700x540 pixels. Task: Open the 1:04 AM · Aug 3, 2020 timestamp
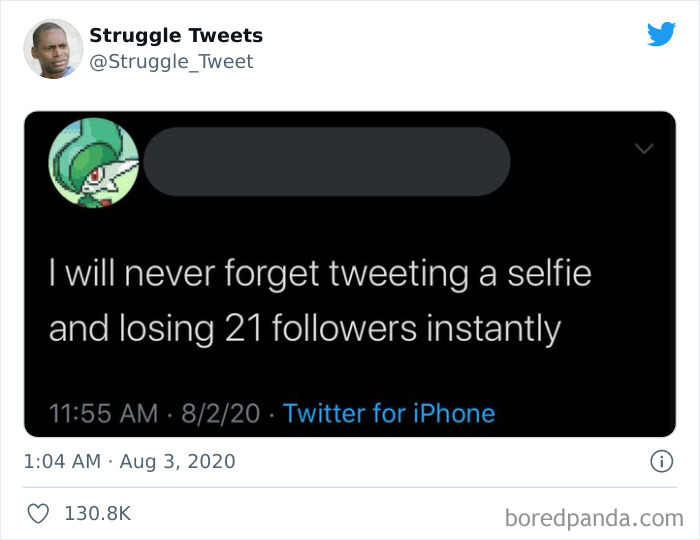tap(130, 461)
